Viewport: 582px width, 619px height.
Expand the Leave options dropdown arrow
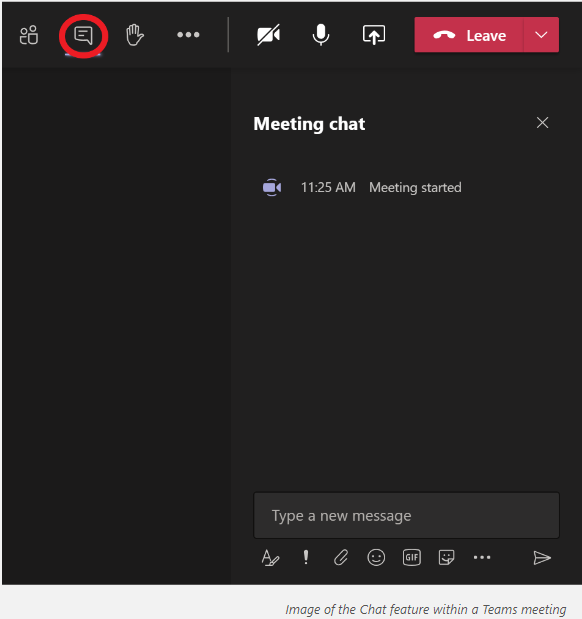(x=541, y=35)
